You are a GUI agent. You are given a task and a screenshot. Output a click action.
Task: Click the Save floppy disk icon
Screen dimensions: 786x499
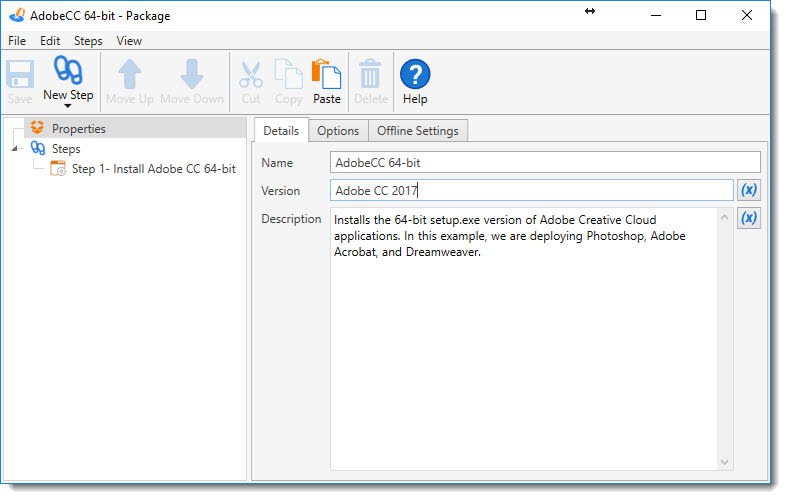pyautogui.click(x=20, y=74)
